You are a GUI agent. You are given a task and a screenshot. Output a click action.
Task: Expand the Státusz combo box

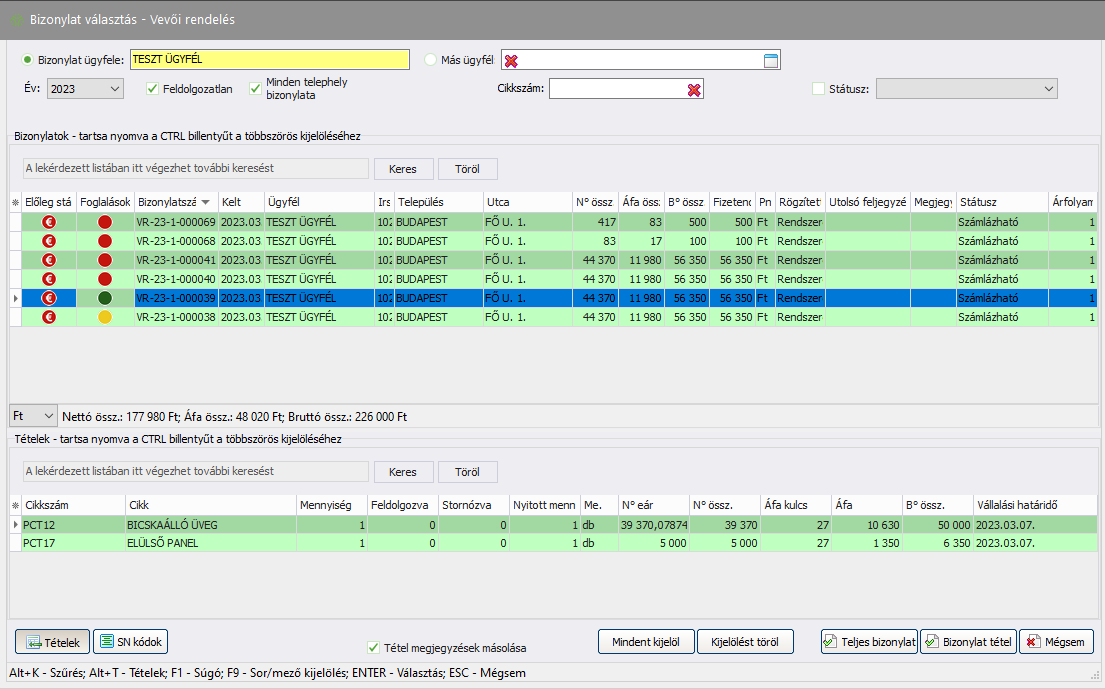[x=1047, y=89]
